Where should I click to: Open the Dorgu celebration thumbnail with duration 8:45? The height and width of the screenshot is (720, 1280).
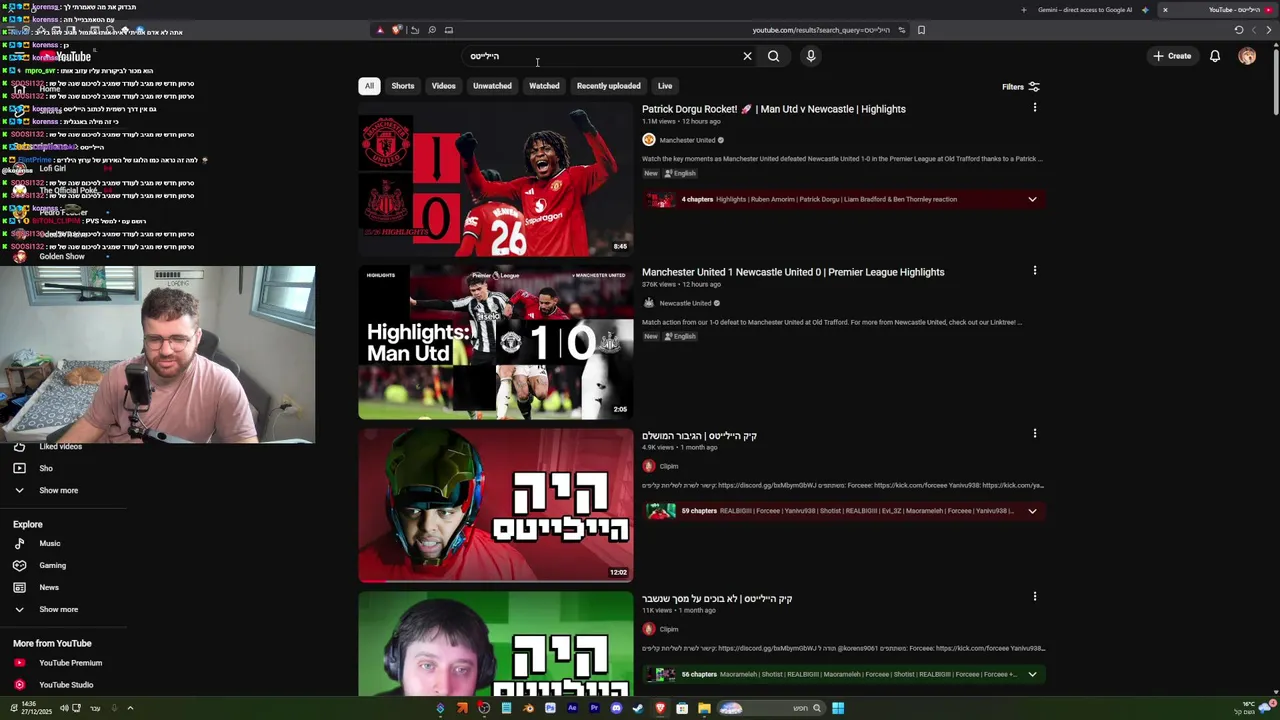click(496, 179)
